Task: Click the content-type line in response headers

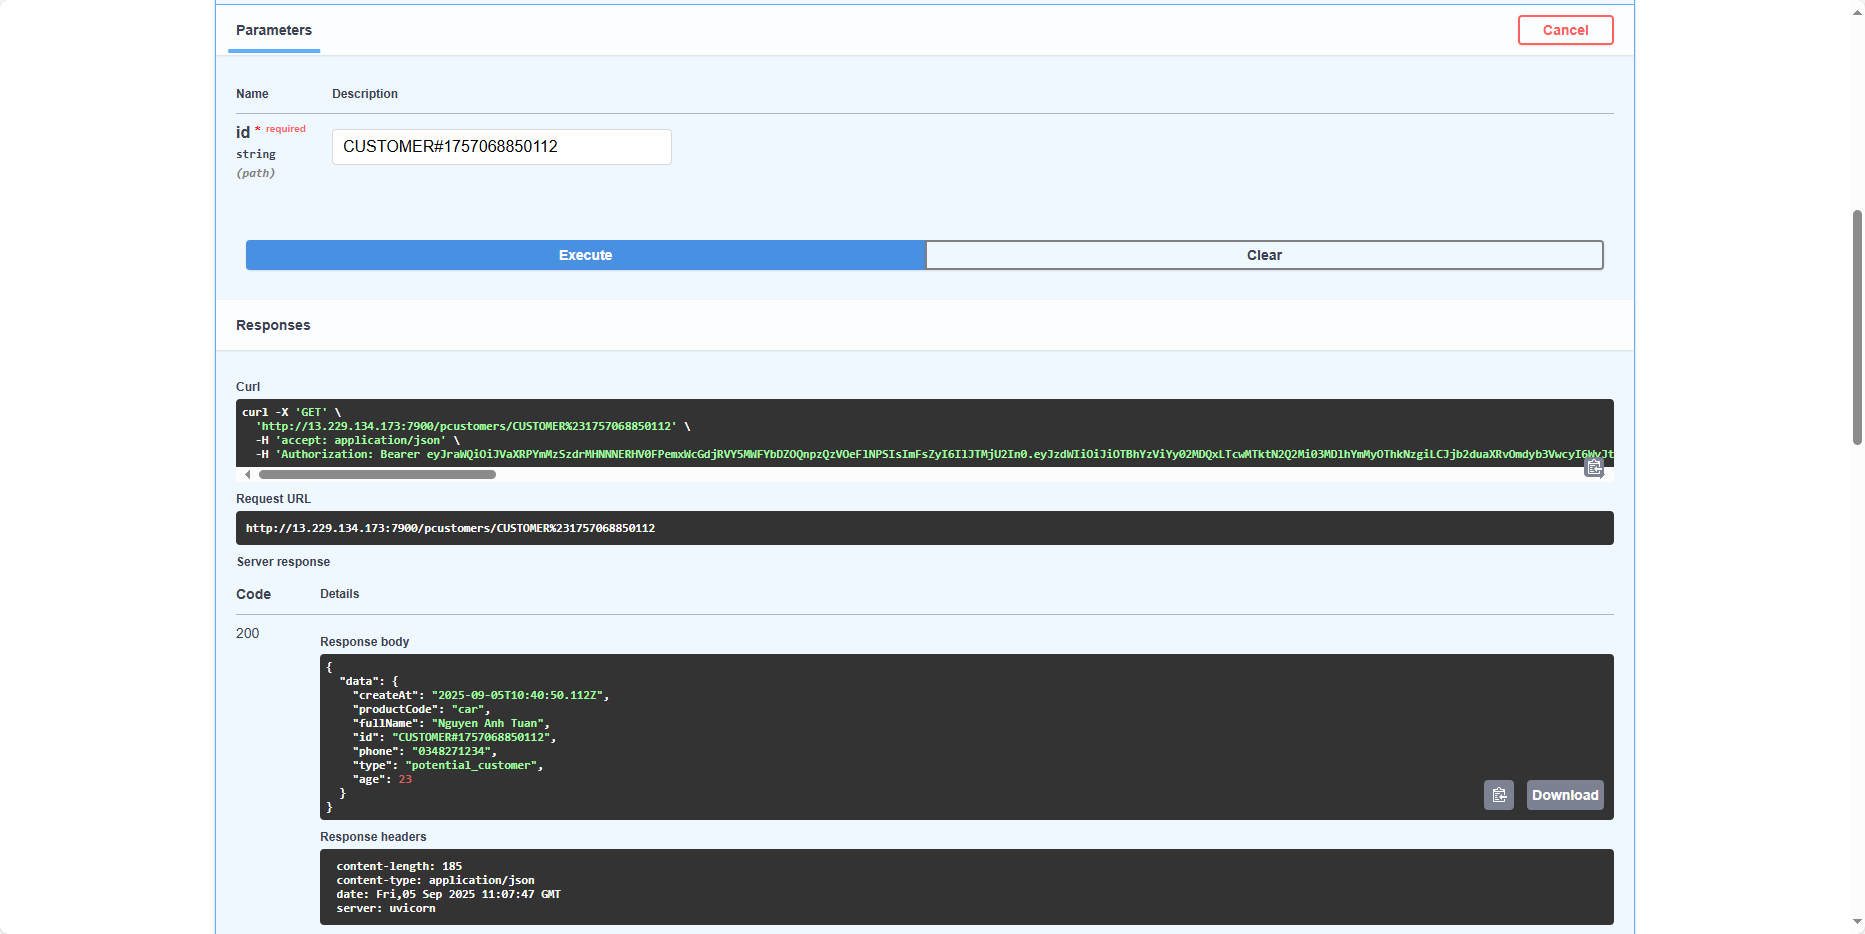Action: (x=435, y=880)
